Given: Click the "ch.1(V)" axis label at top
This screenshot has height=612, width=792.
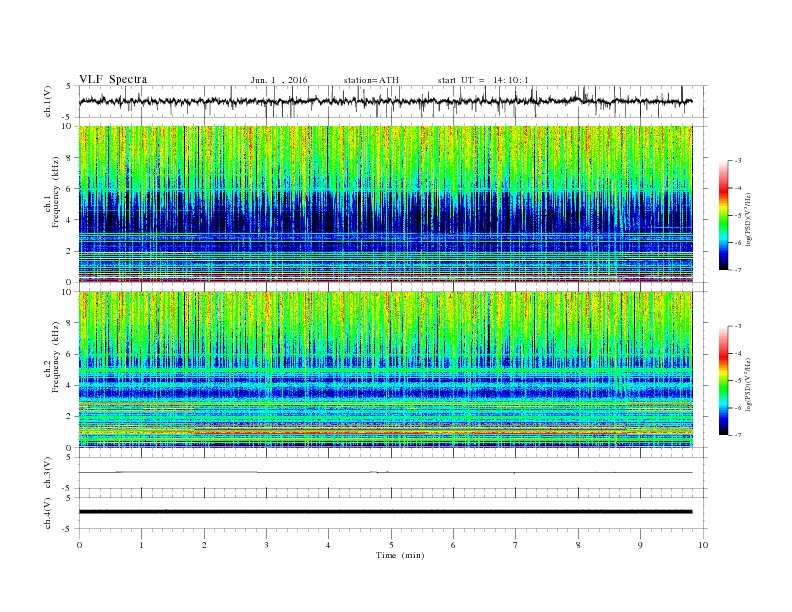Looking at the screenshot, I should coord(48,101).
